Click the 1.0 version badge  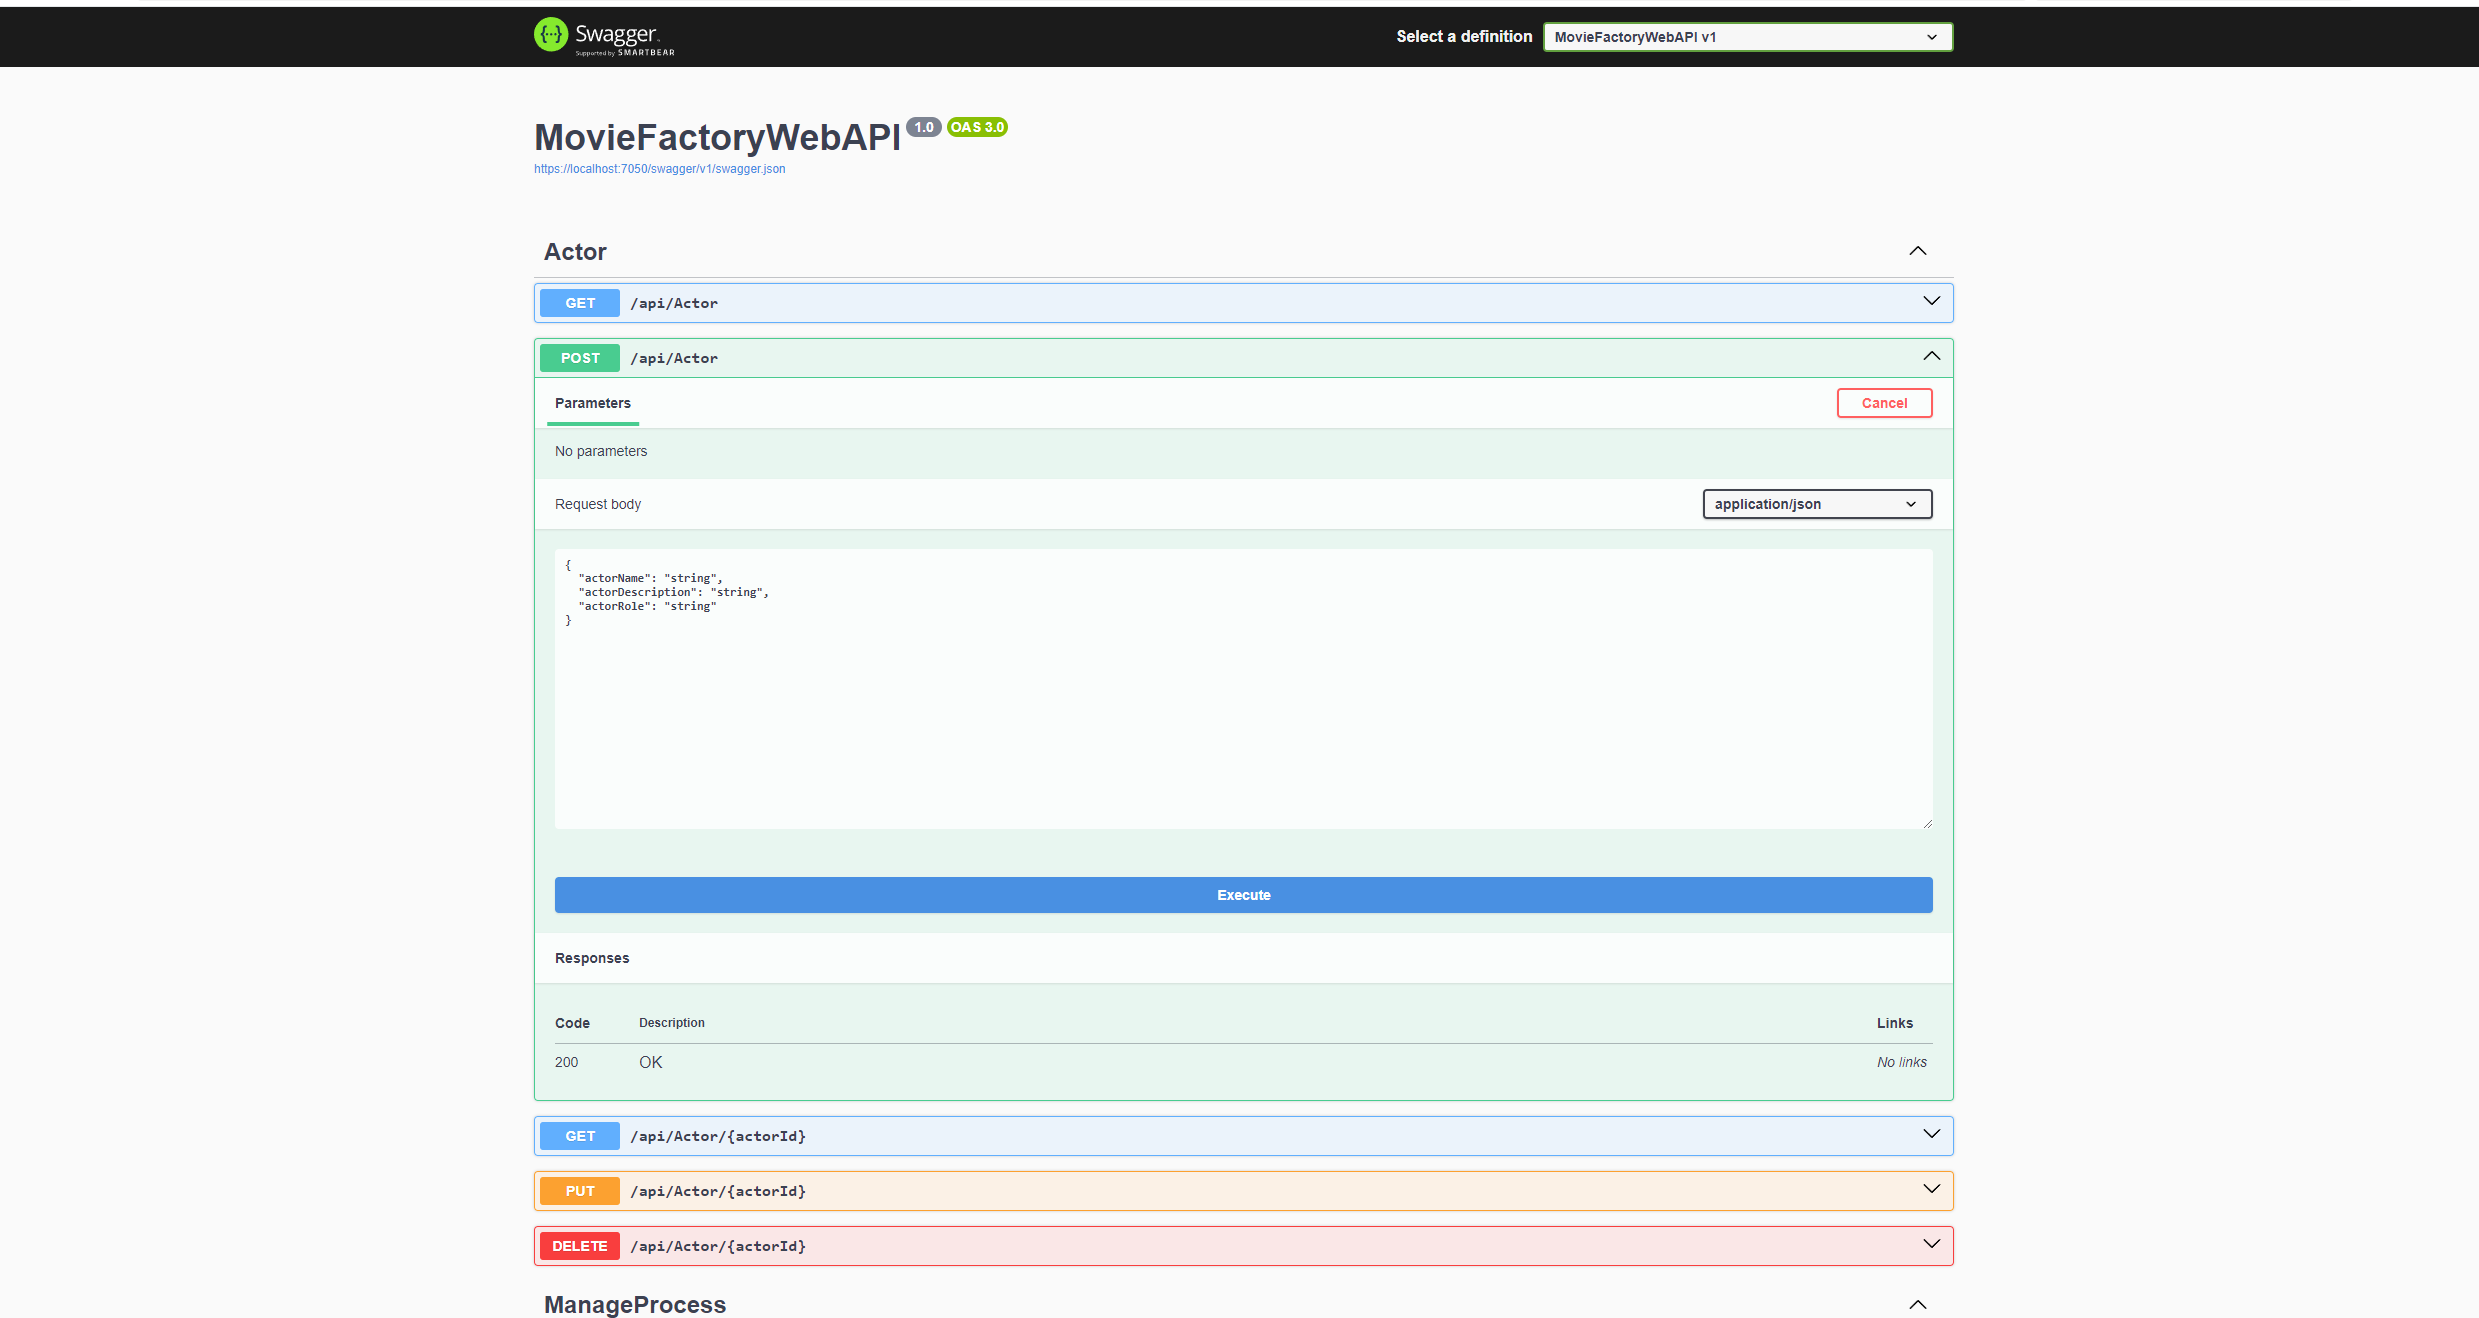tap(923, 127)
